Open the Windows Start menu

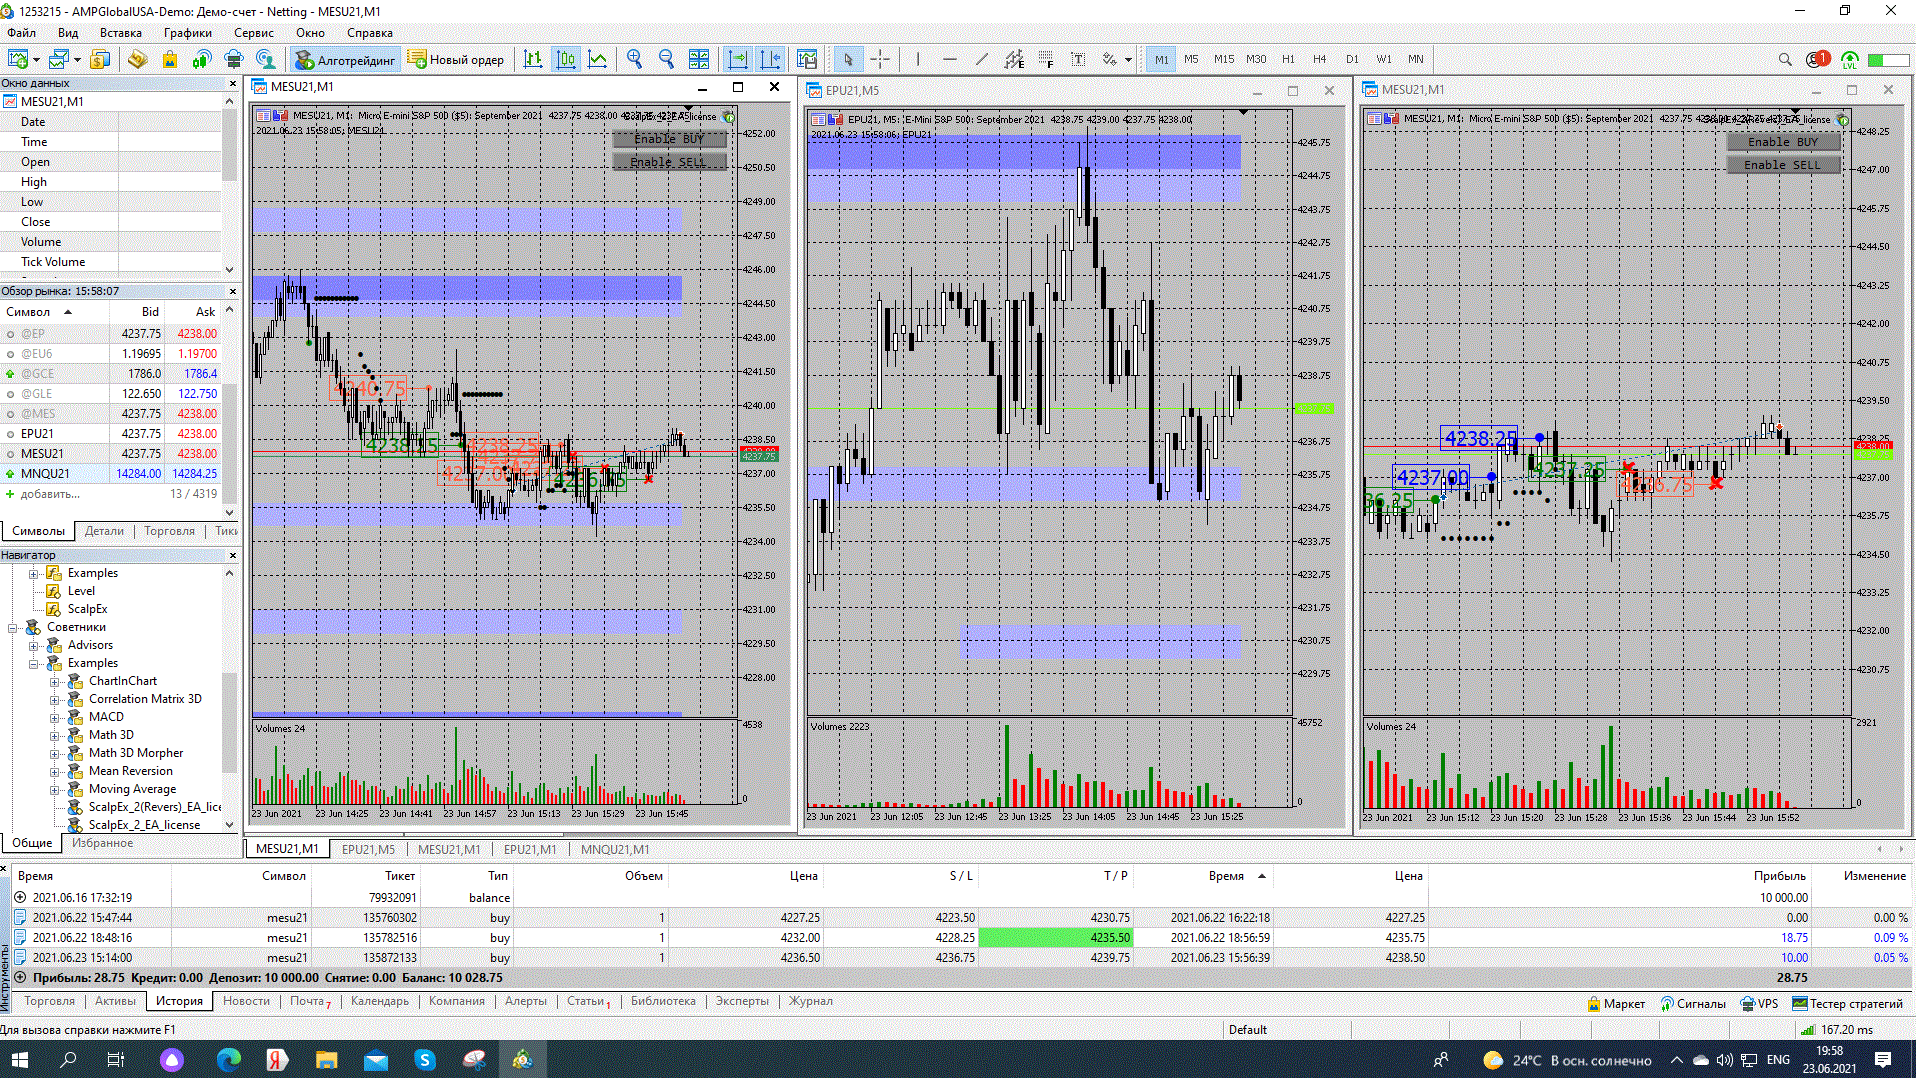(19, 1059)
